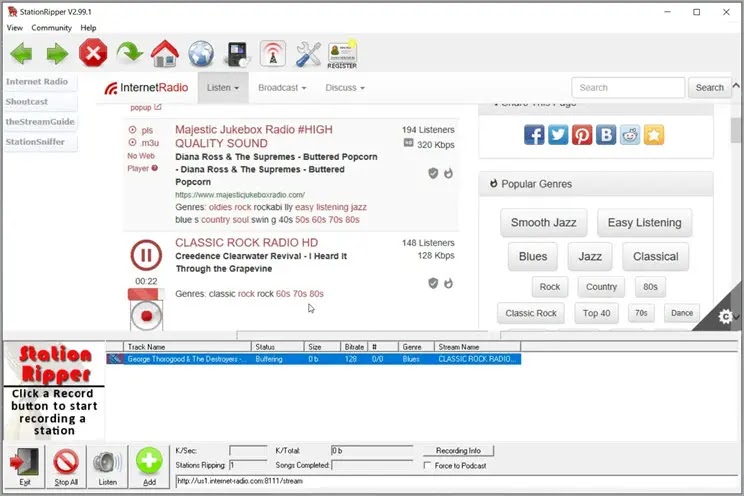Screen dimensions: 744x497
Task: Stop loading with the red X icon
Action: pos(93,53)
